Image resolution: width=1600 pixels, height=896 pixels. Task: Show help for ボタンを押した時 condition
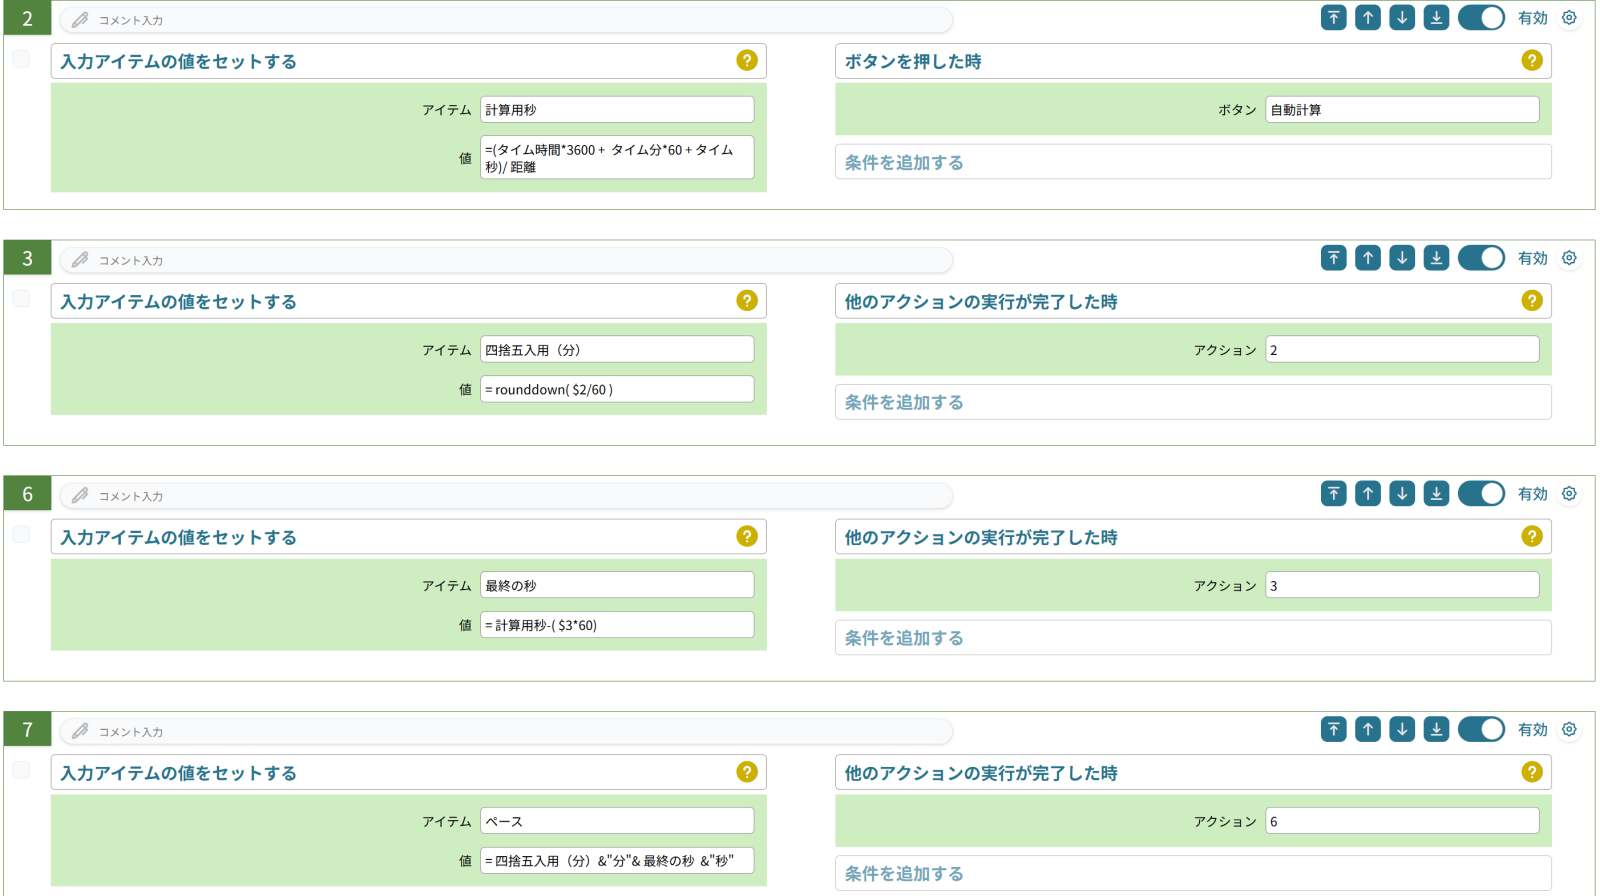[x=1531, y=61]
